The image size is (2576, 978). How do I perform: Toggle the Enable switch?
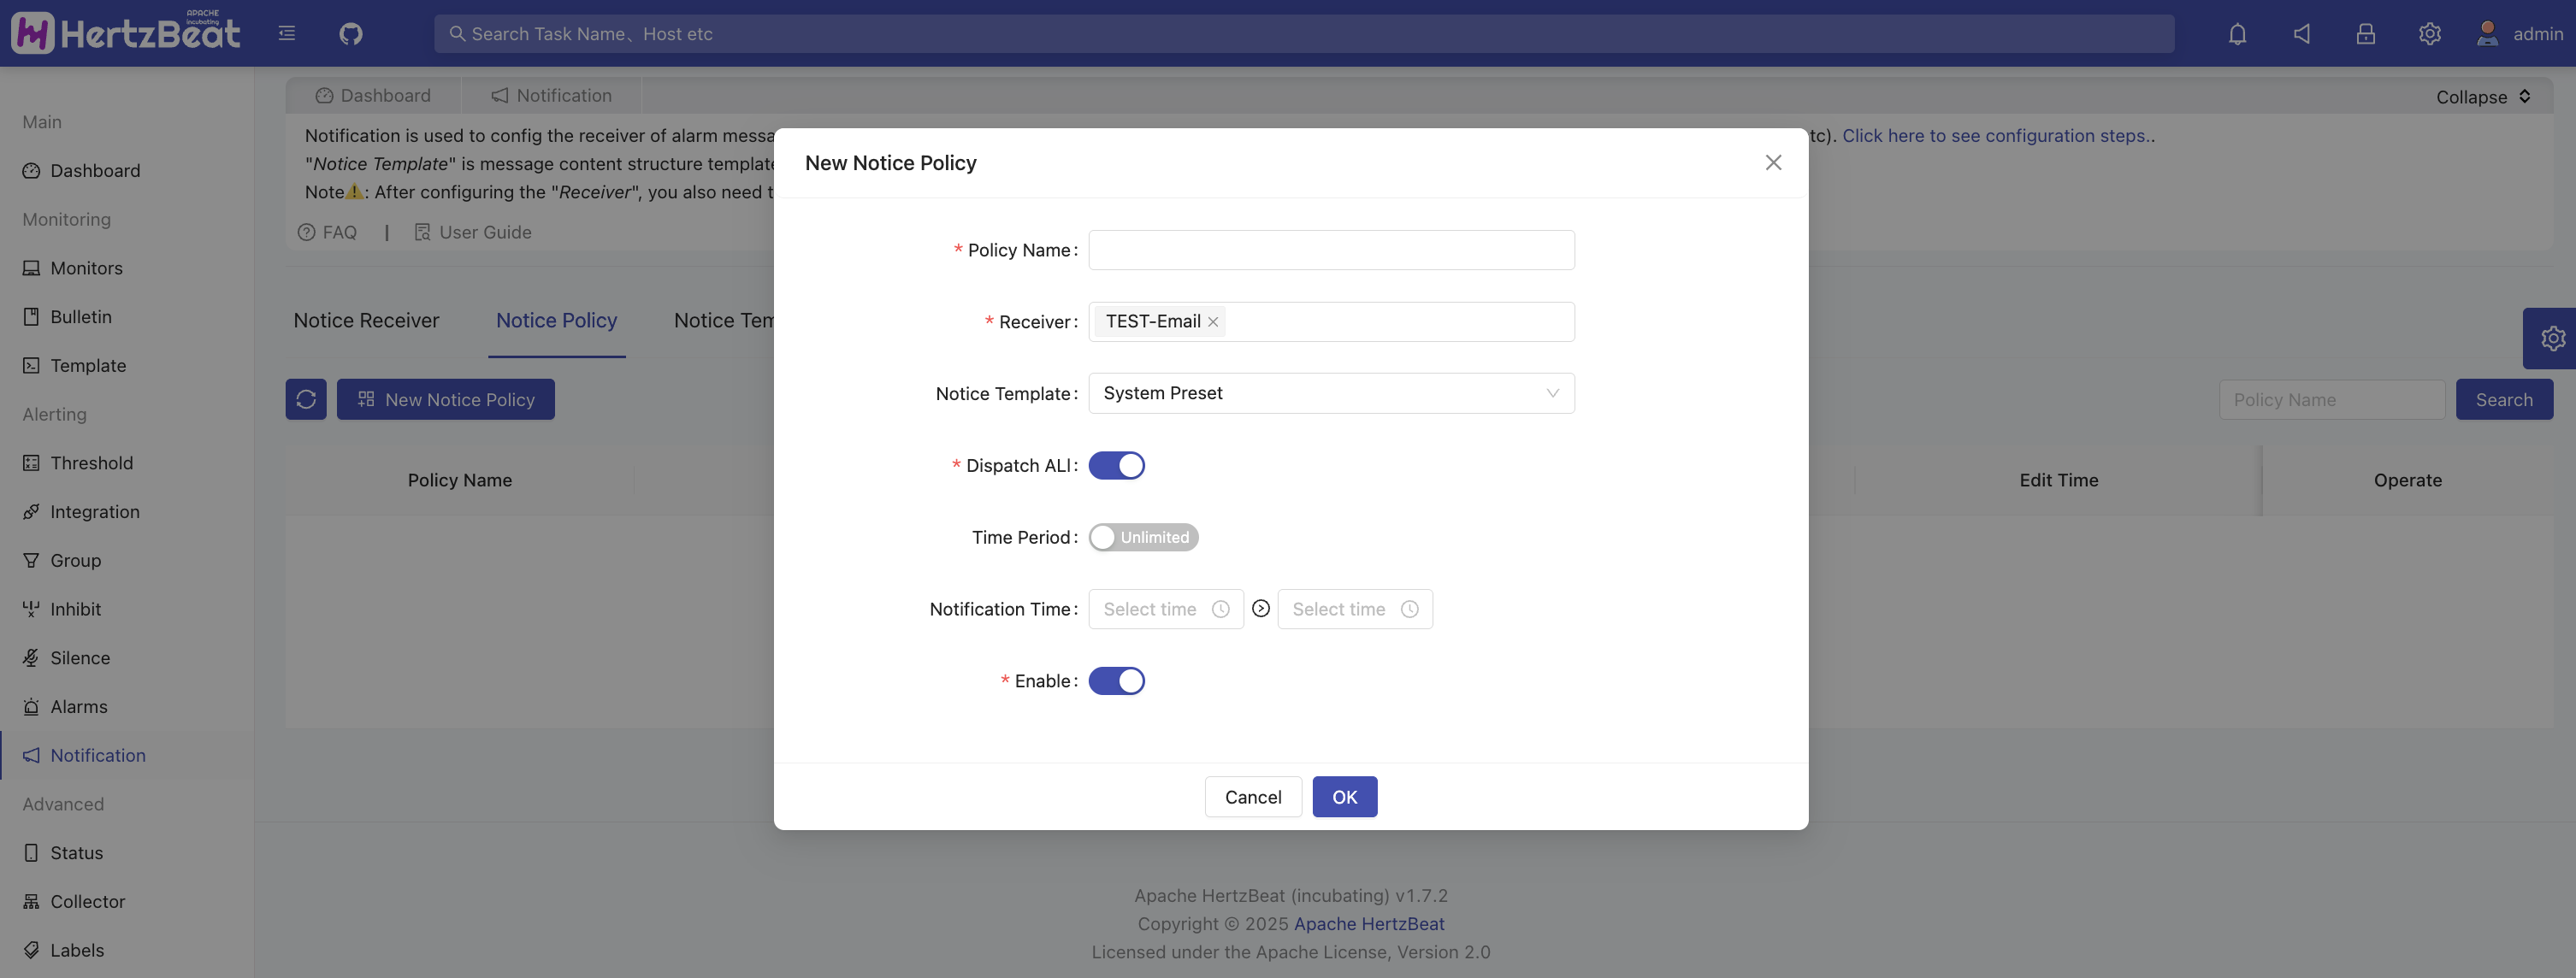click(x=1116, y=681)
